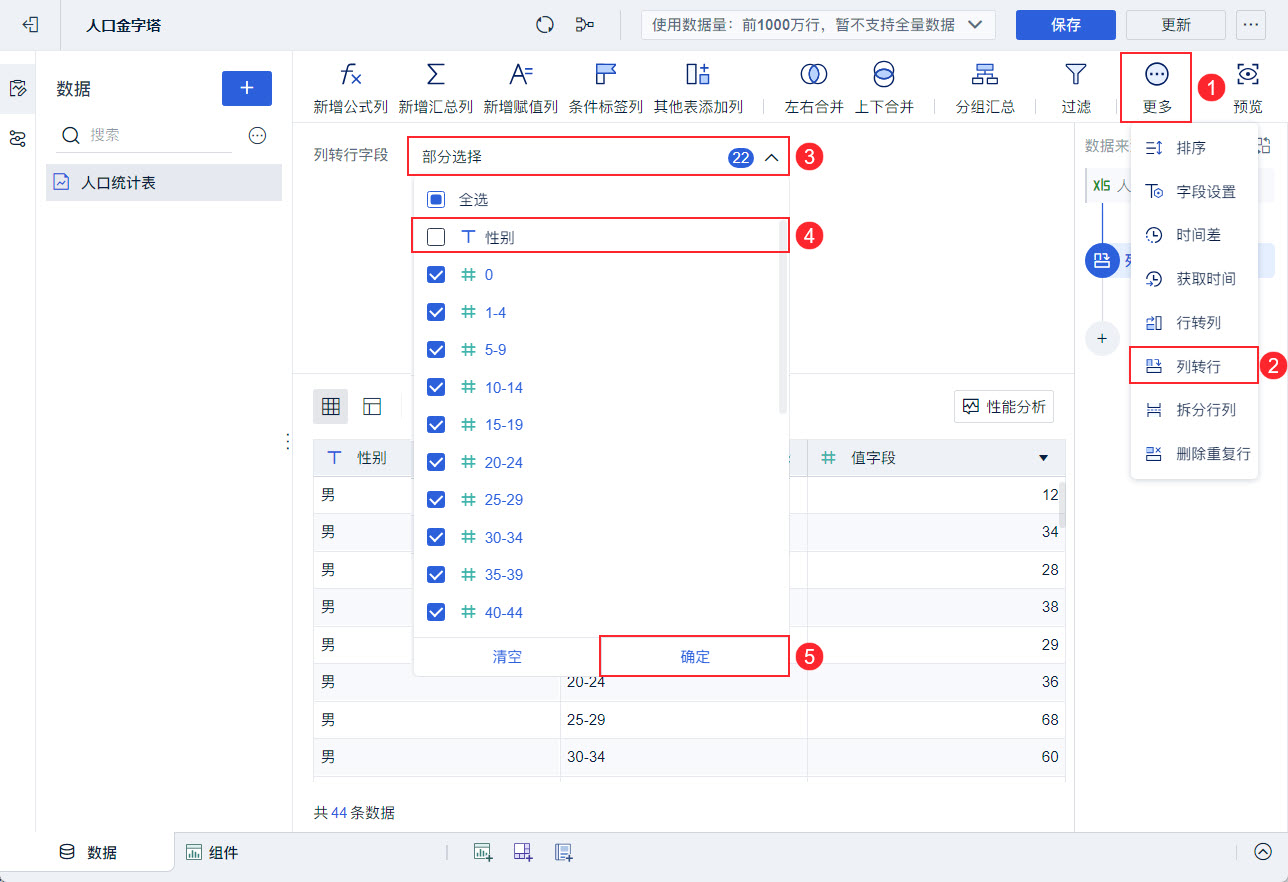The height and width of the screenshot is (882, 1288).
Task: Choose 时间差 from the more menu
Action: pos(1194,235)
